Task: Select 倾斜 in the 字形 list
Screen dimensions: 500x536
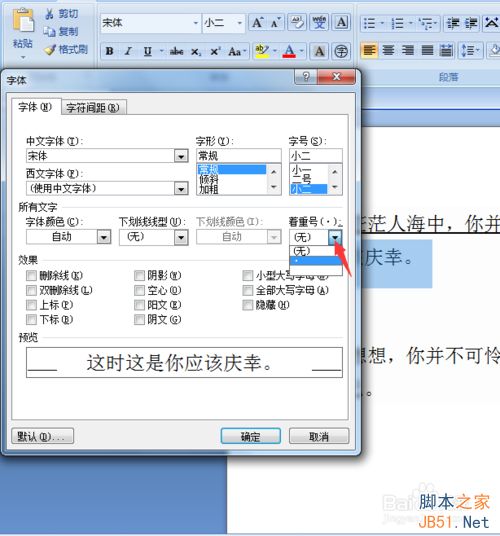Action: (x=232, y=179)
